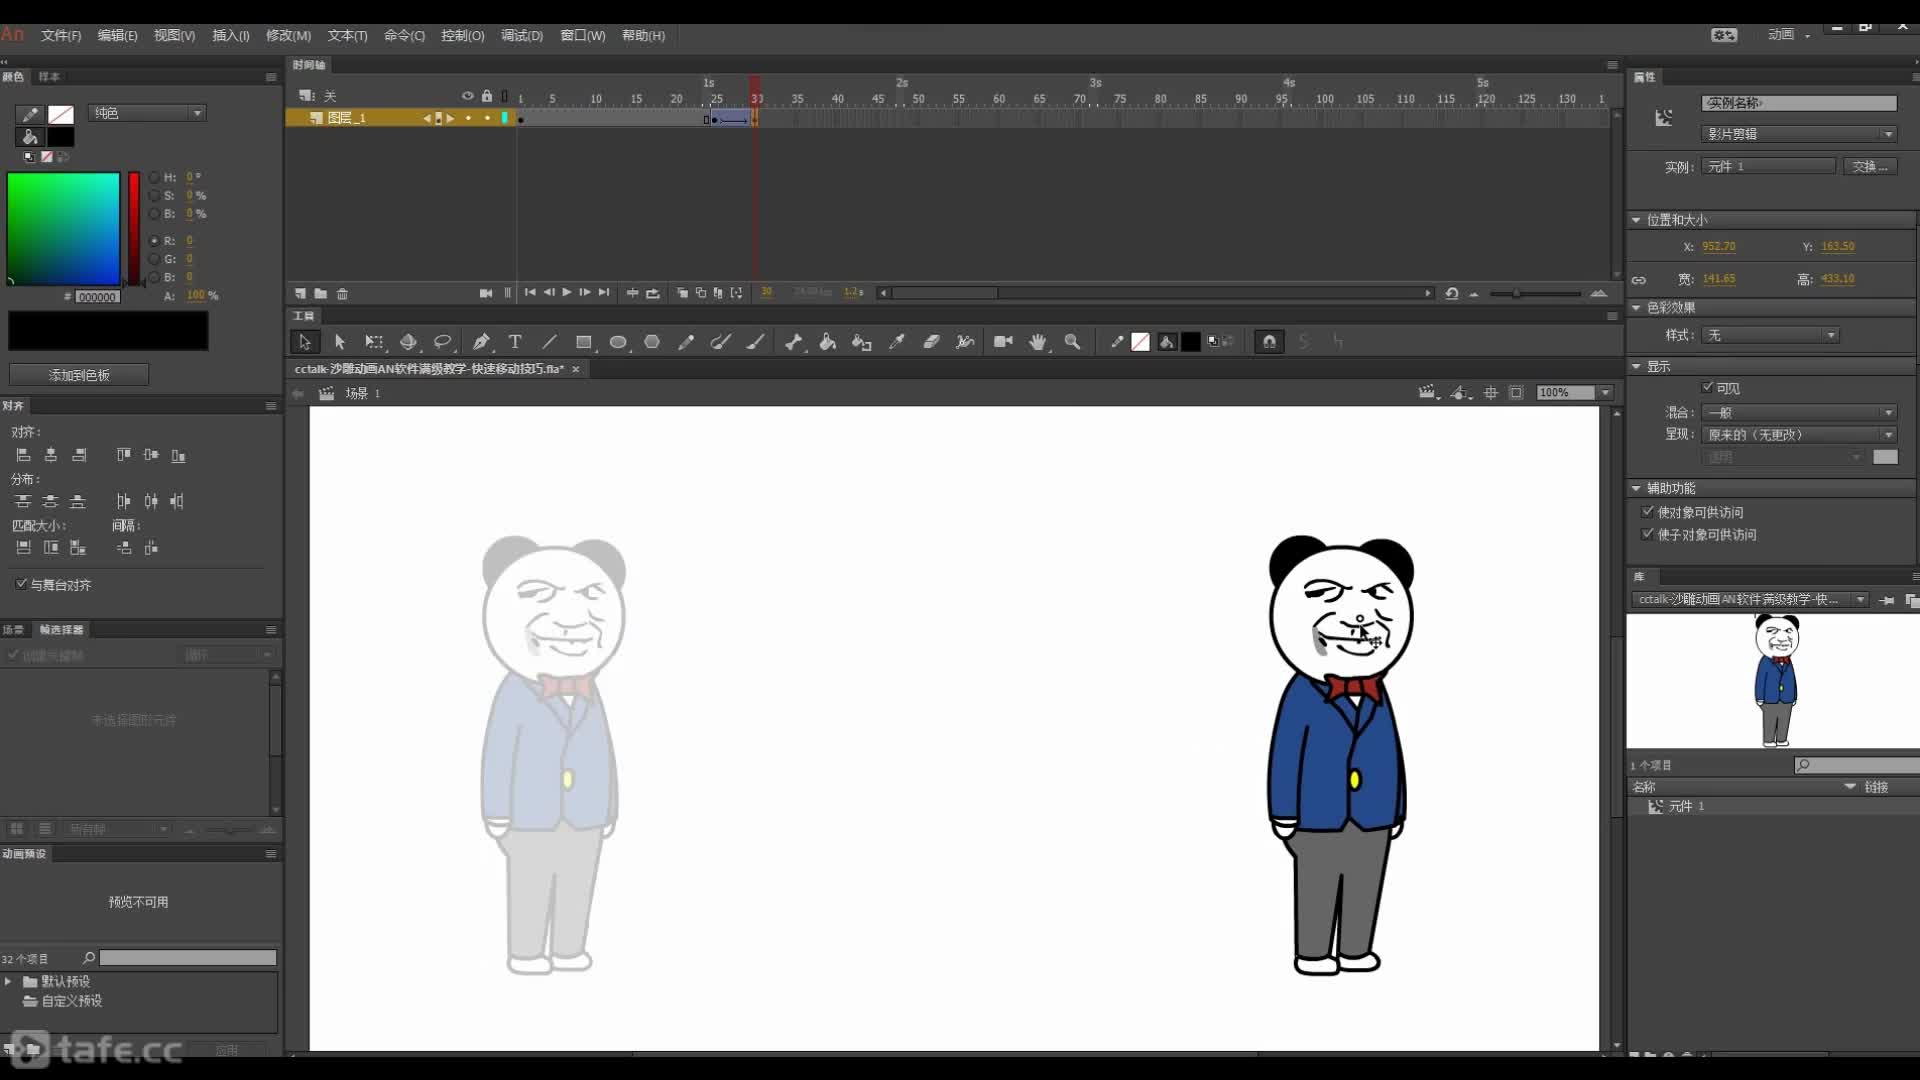The image size is (1920, 1080).
Task: Select the Pen tool
Action: tap(481, 342)
